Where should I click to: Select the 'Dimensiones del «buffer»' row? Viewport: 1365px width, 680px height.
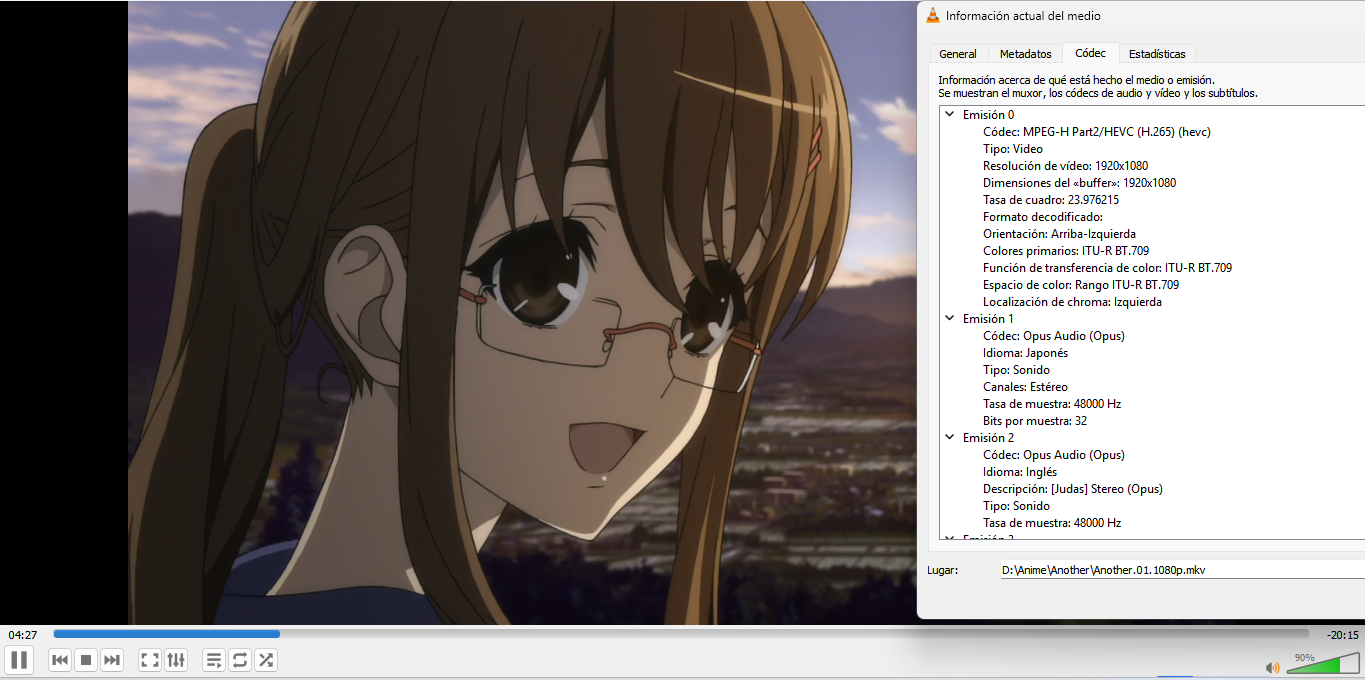[x=1079, y=183]
